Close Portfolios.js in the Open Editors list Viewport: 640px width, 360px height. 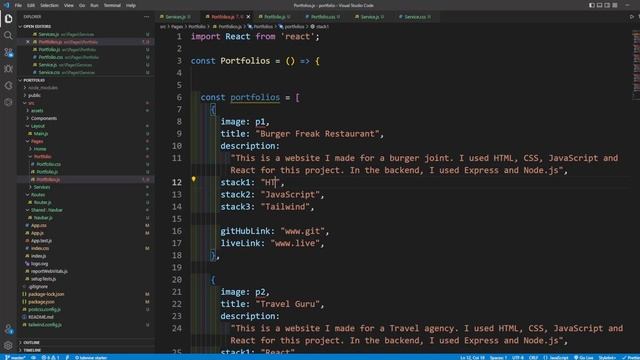click(x=28, y=42)
